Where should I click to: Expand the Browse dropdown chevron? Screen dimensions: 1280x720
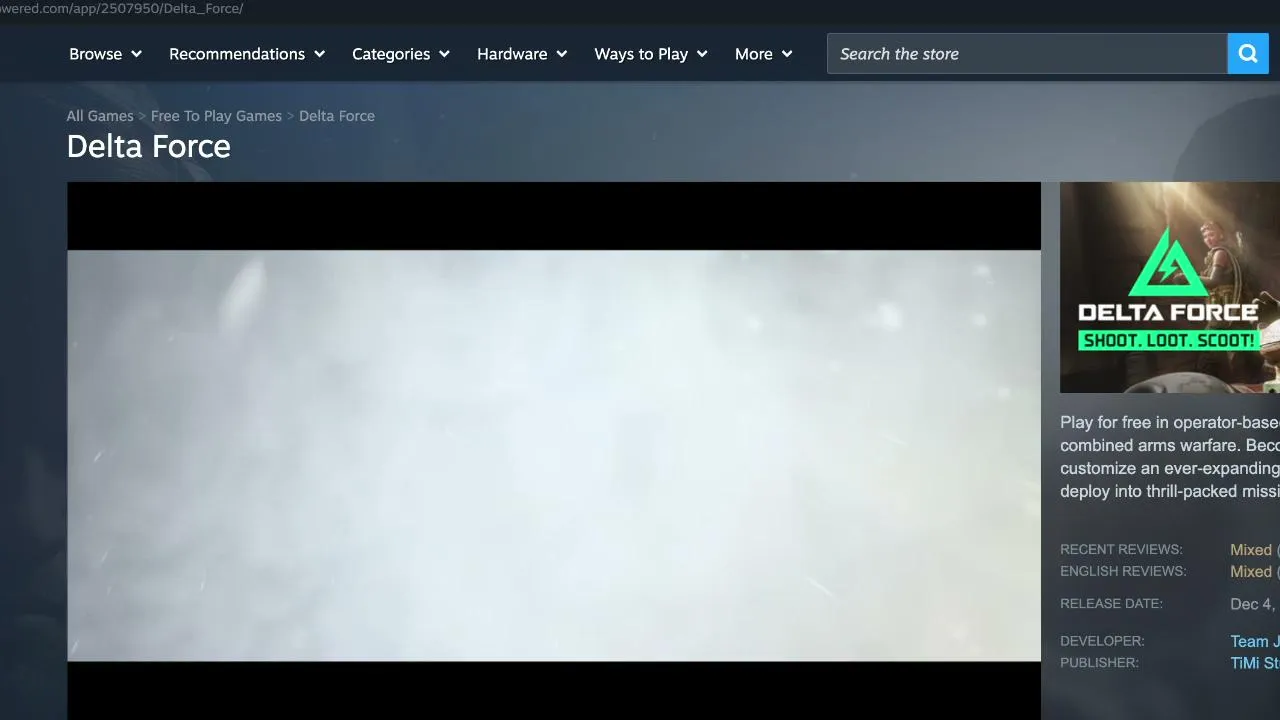coord(136,54)
